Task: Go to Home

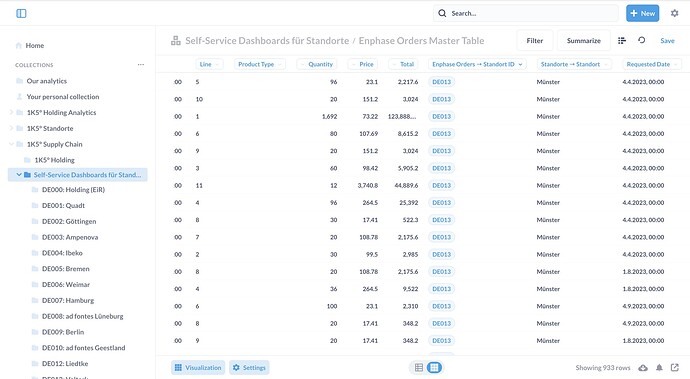Action: [35, 45]
